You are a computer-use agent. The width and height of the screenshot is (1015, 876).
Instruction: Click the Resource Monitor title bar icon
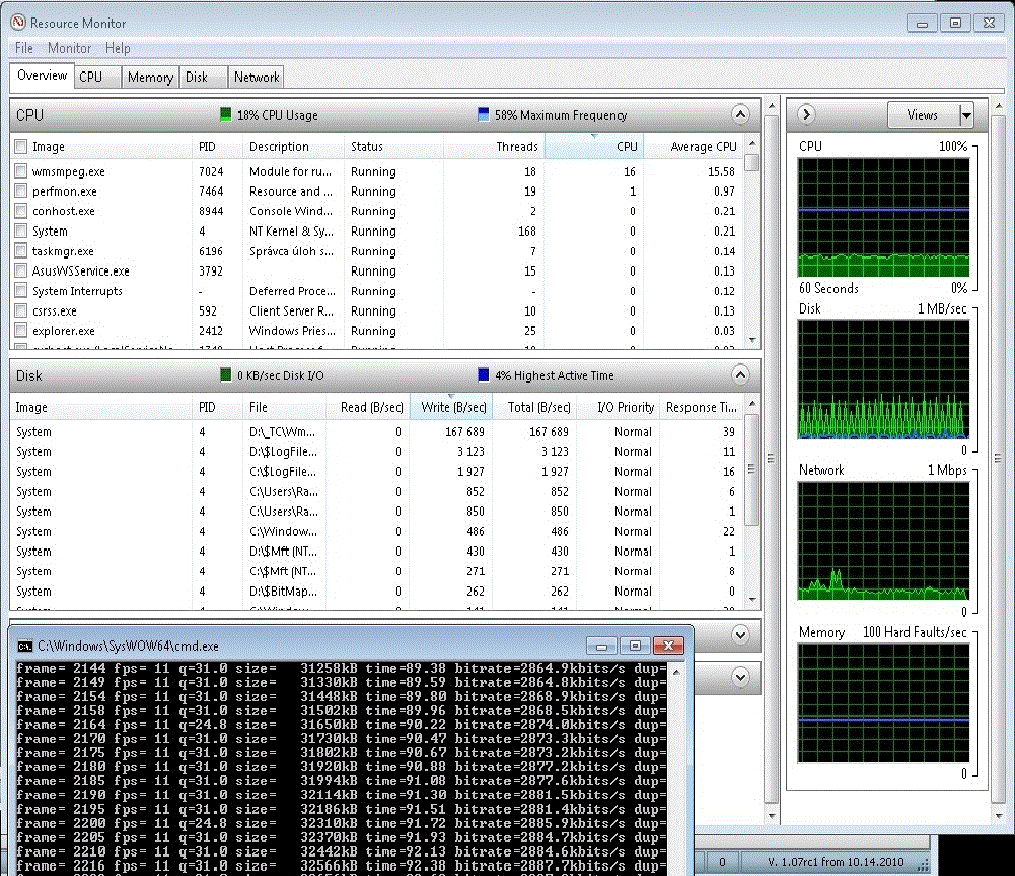(x=18, y=22)
